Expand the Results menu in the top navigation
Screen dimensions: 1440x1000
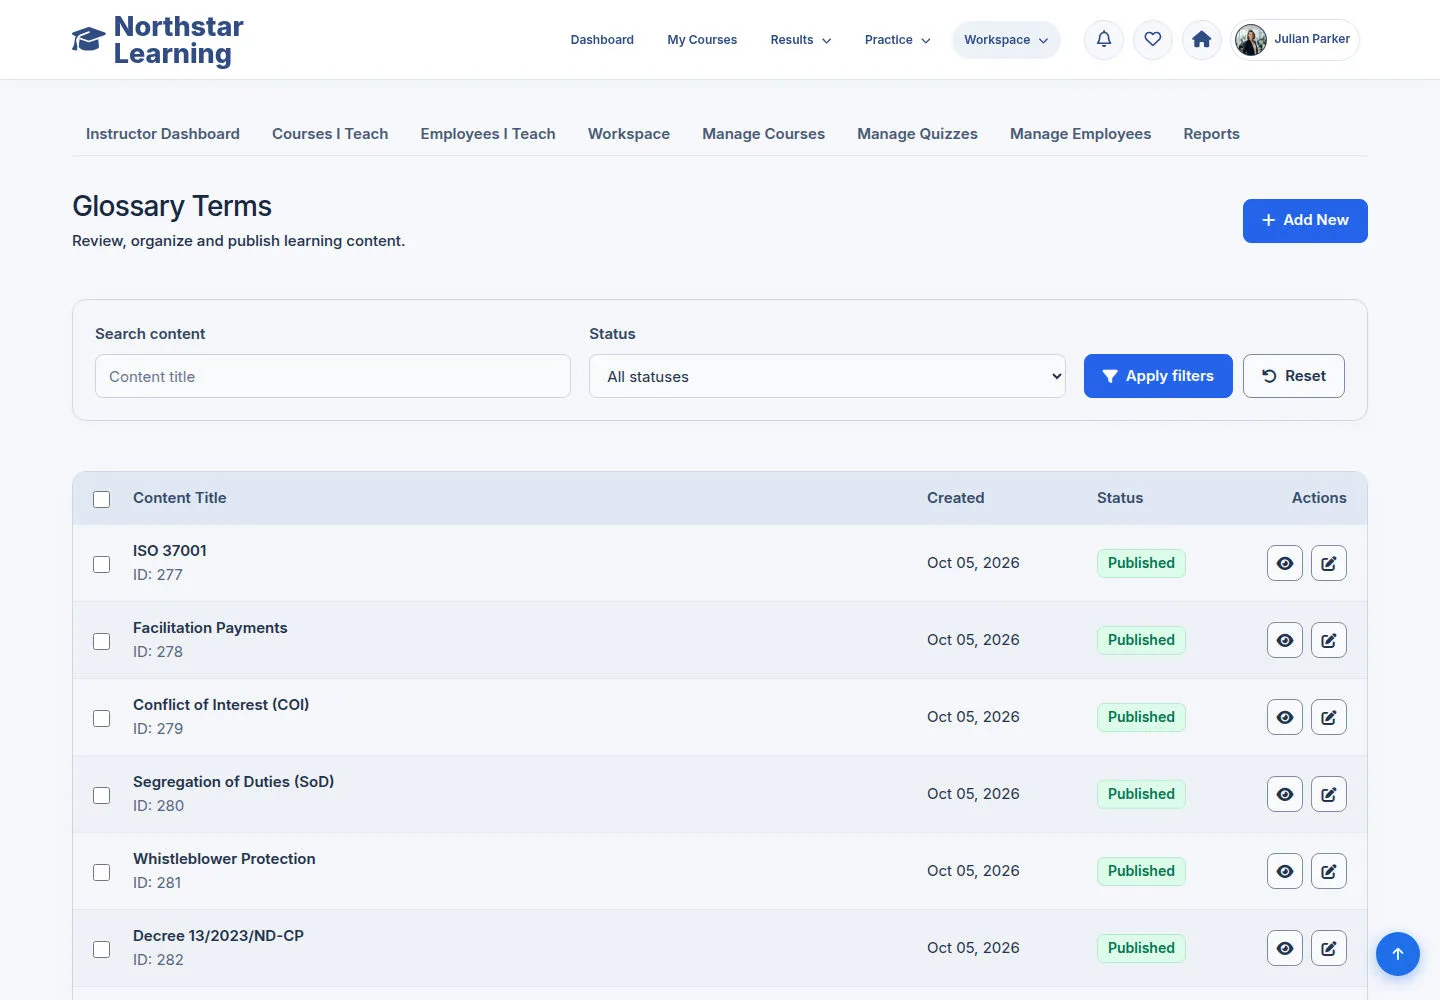click(801, 40)
